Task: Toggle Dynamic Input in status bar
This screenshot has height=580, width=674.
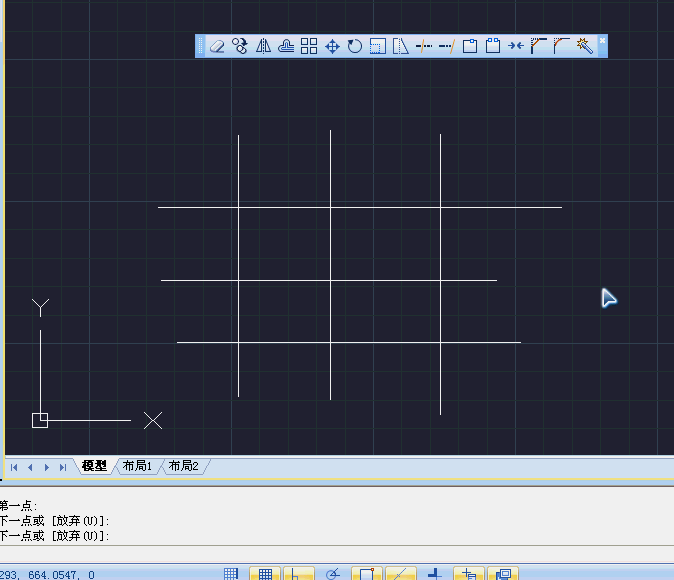Action: point(469,574)
